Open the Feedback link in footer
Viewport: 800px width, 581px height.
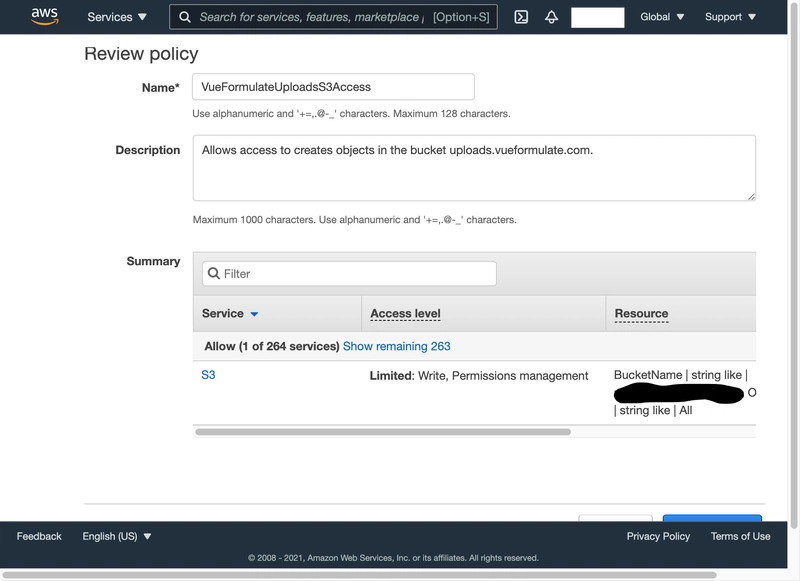coord(39,536)
